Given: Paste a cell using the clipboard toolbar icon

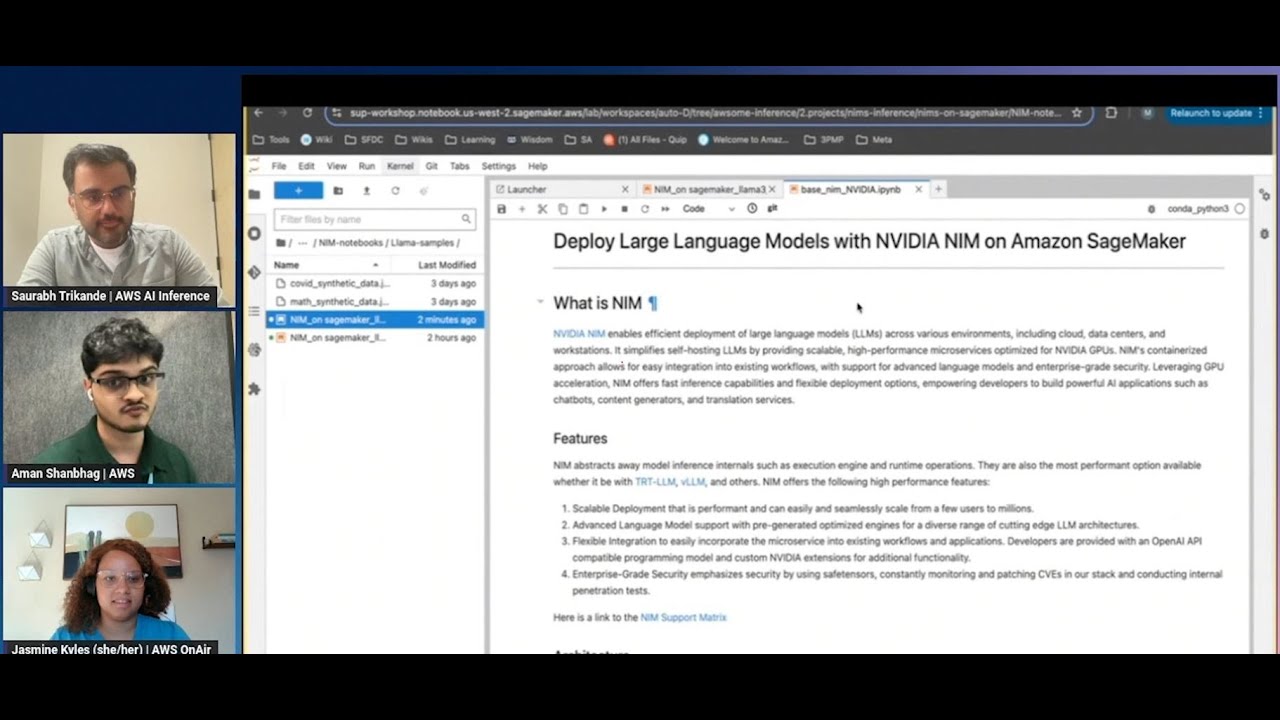Looking at the screenshot, I should [583, 209].
